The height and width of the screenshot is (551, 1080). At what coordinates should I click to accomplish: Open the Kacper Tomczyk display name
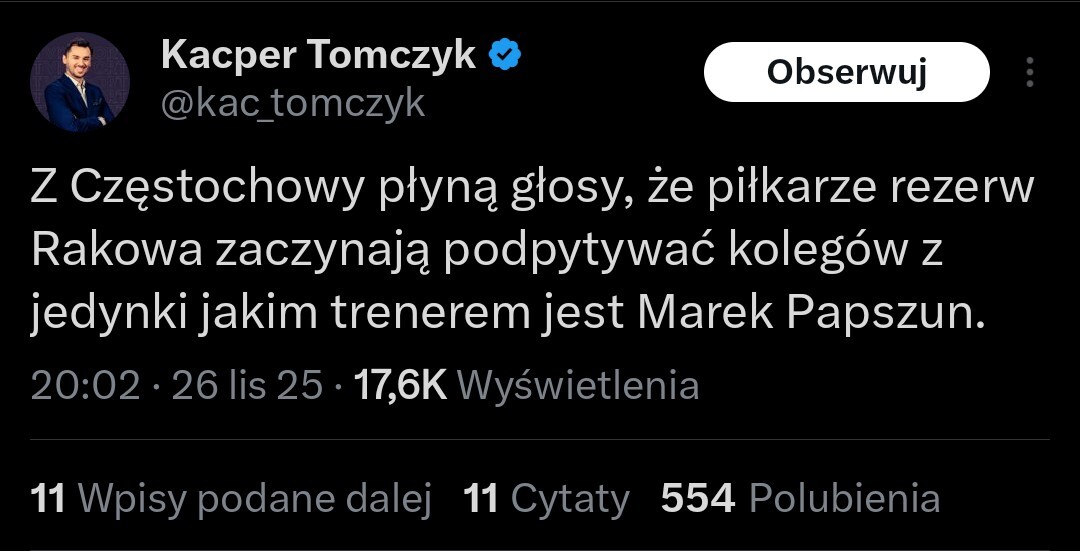point(318,56)
